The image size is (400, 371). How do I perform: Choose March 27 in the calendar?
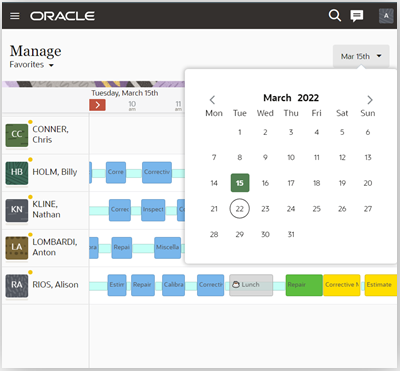[368, 209]
